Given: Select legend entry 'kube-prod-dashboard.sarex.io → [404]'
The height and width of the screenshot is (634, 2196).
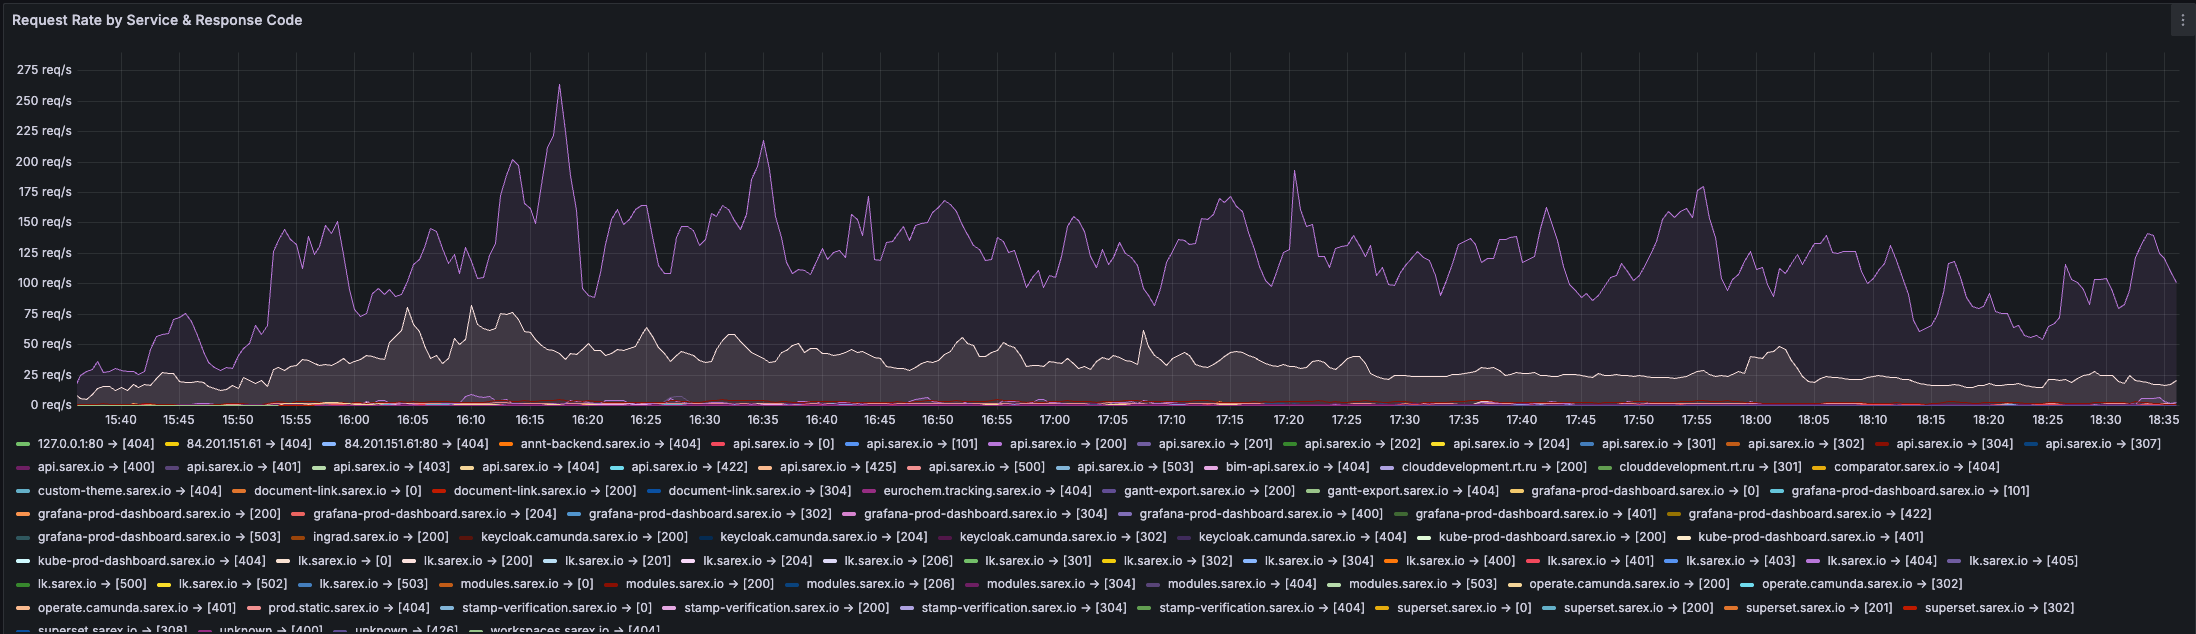Looking at the screenshot, I should pyautogui.click(x=152, y=561).
